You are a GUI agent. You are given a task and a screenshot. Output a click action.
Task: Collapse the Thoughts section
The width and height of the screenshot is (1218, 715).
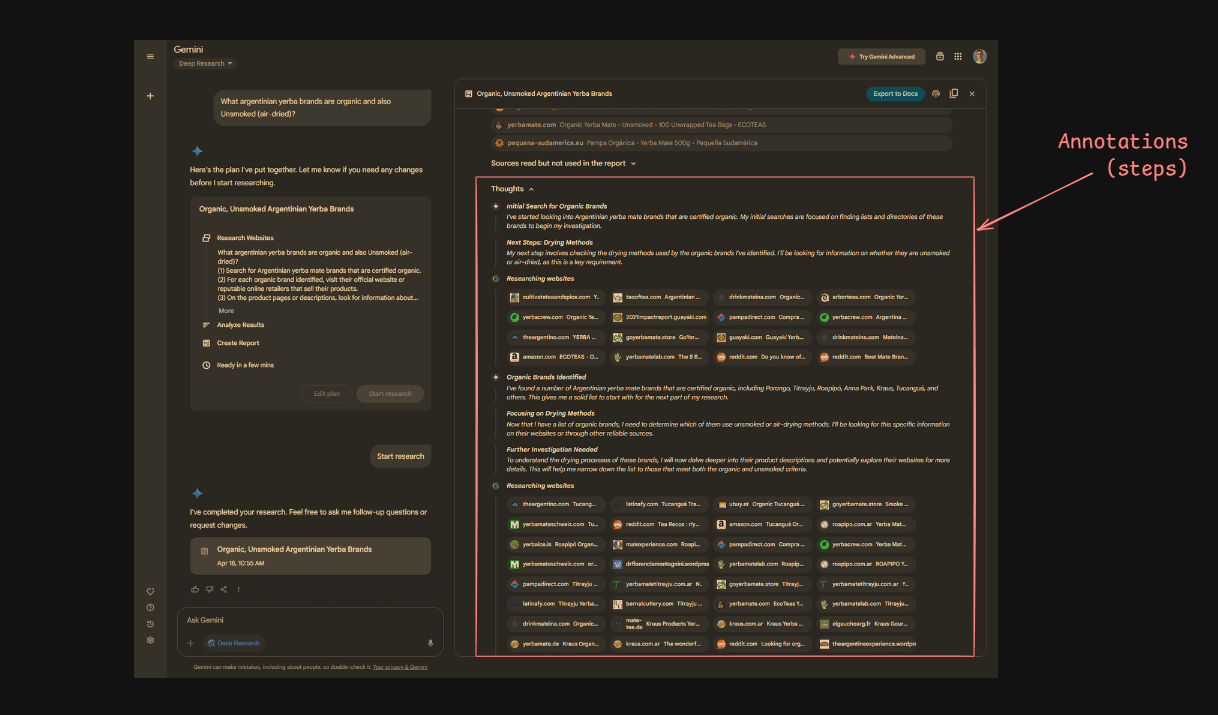point(510,188)
